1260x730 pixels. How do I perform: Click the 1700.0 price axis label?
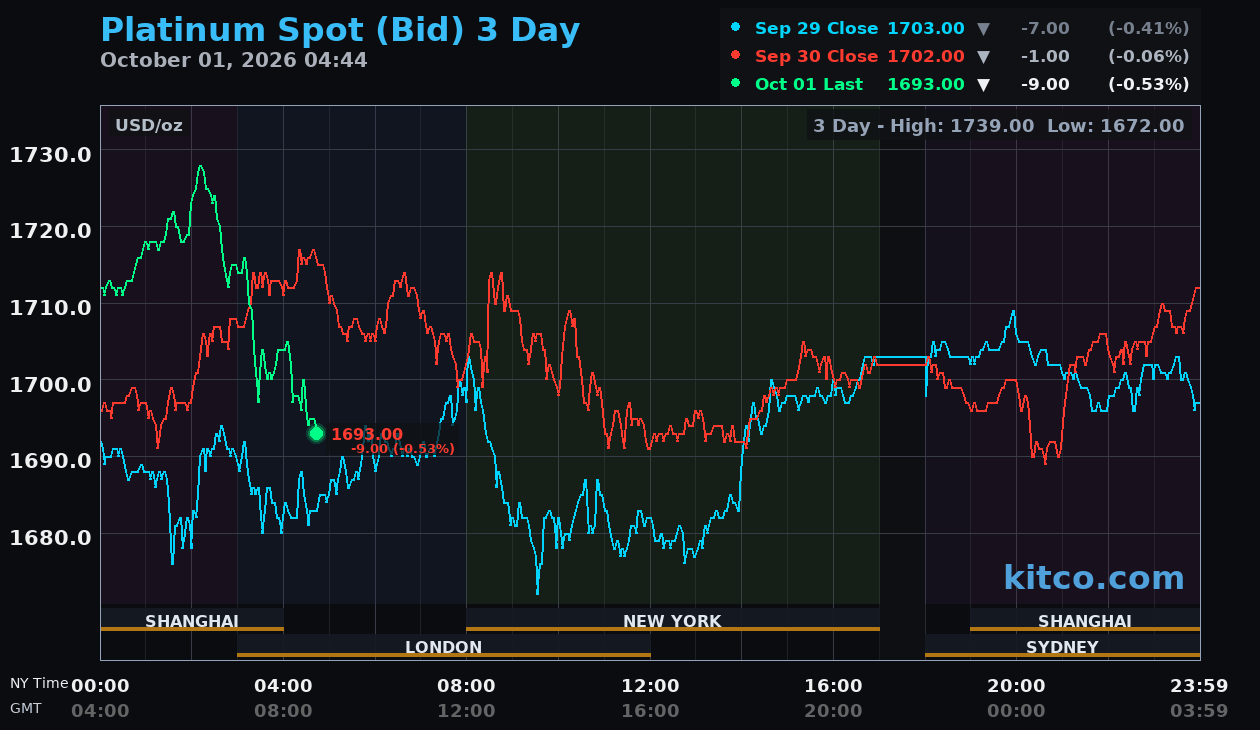click(51, 384)
